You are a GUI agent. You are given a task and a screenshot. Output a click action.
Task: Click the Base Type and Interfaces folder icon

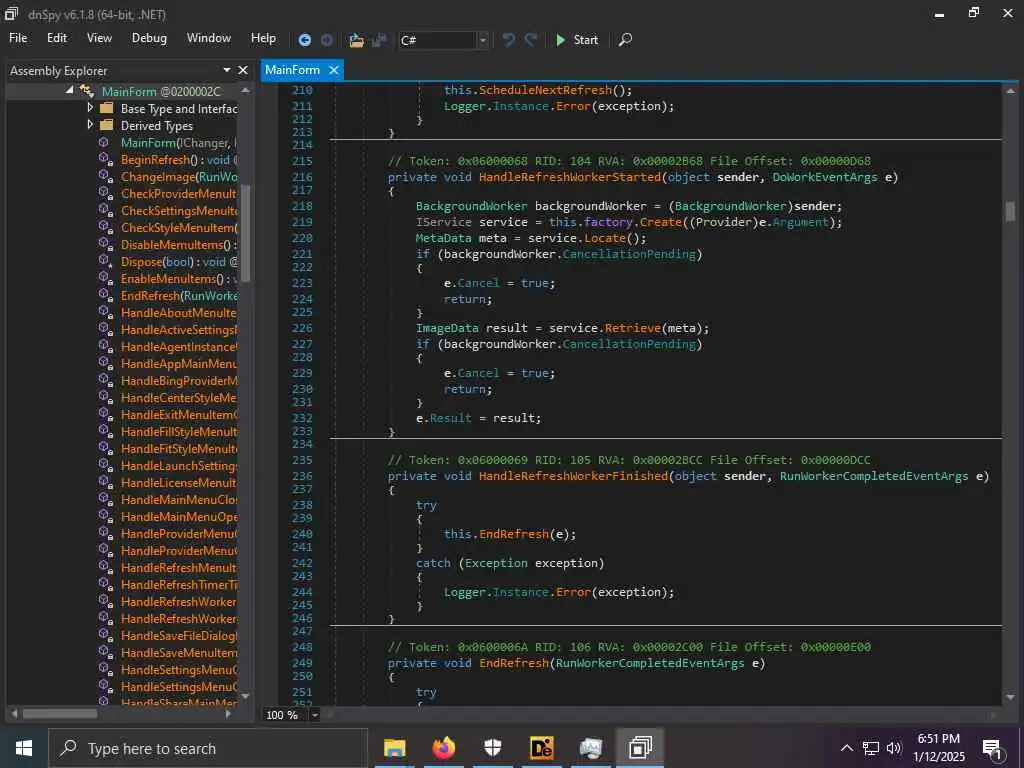[x=107, y=108]
